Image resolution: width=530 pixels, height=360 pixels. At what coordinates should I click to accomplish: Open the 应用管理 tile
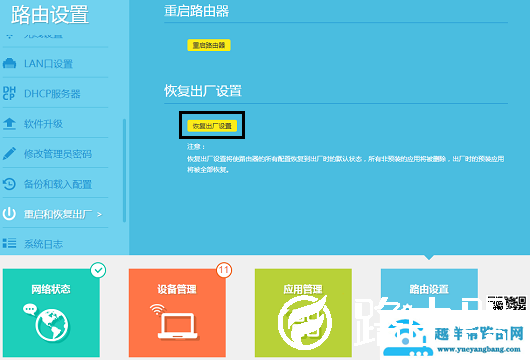303,313
